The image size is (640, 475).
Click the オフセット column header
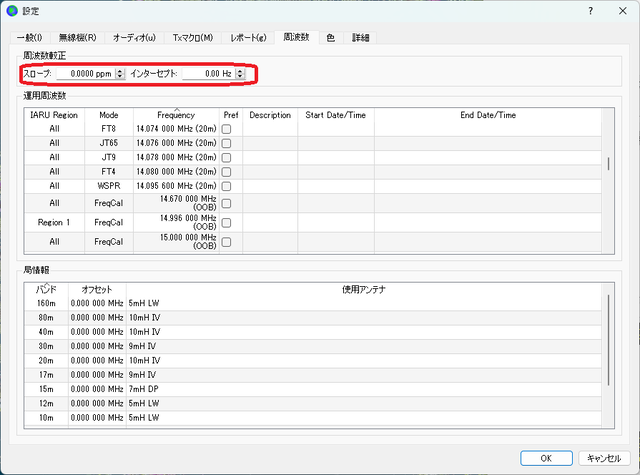97,289
